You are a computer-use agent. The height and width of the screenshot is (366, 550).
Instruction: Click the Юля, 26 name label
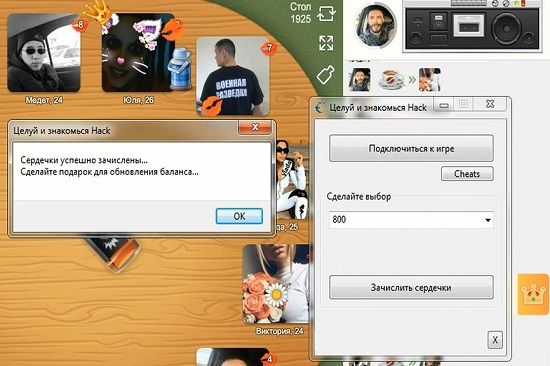(138, 100)
